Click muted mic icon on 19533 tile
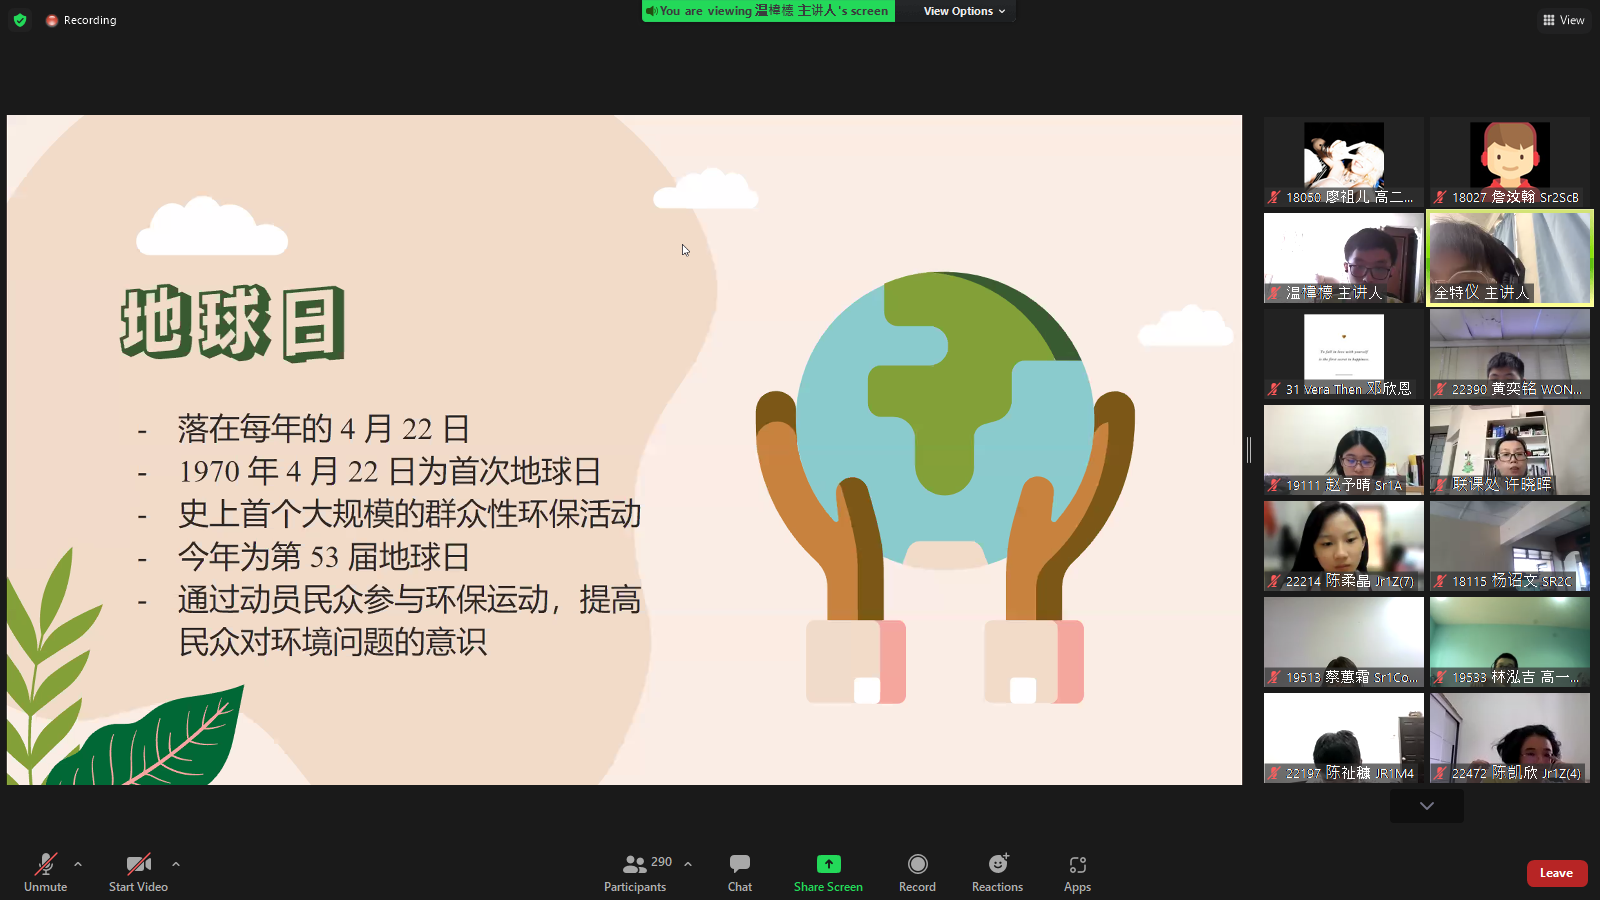Screen dimensions: 1600x900 tap(1440, 677)
